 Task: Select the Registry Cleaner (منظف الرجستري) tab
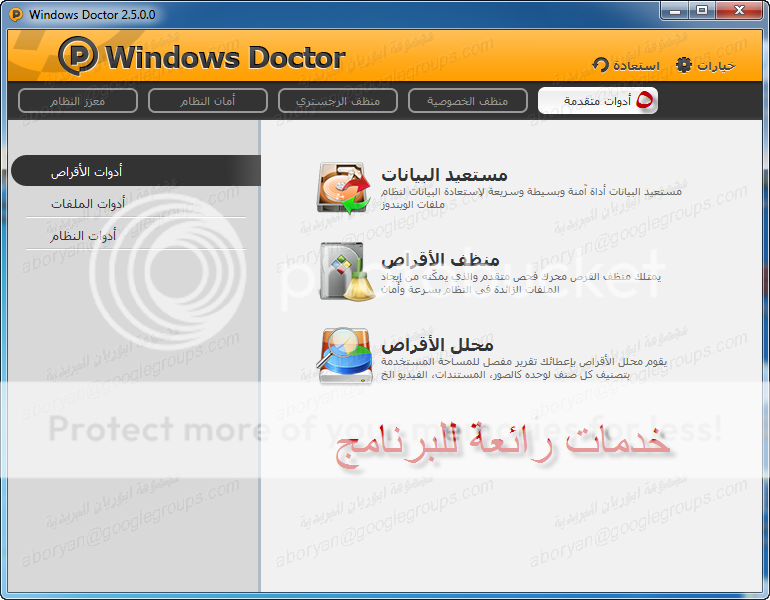[337, 101]
